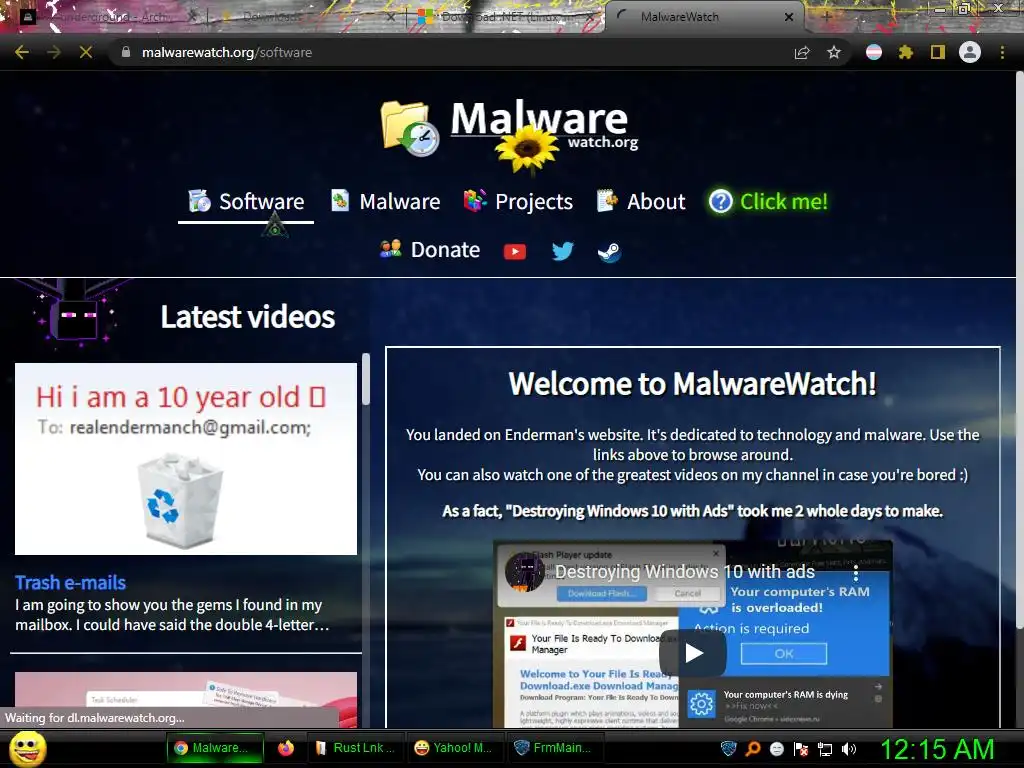
Task: Click the embedded video's title link
Action: [684, 571]
